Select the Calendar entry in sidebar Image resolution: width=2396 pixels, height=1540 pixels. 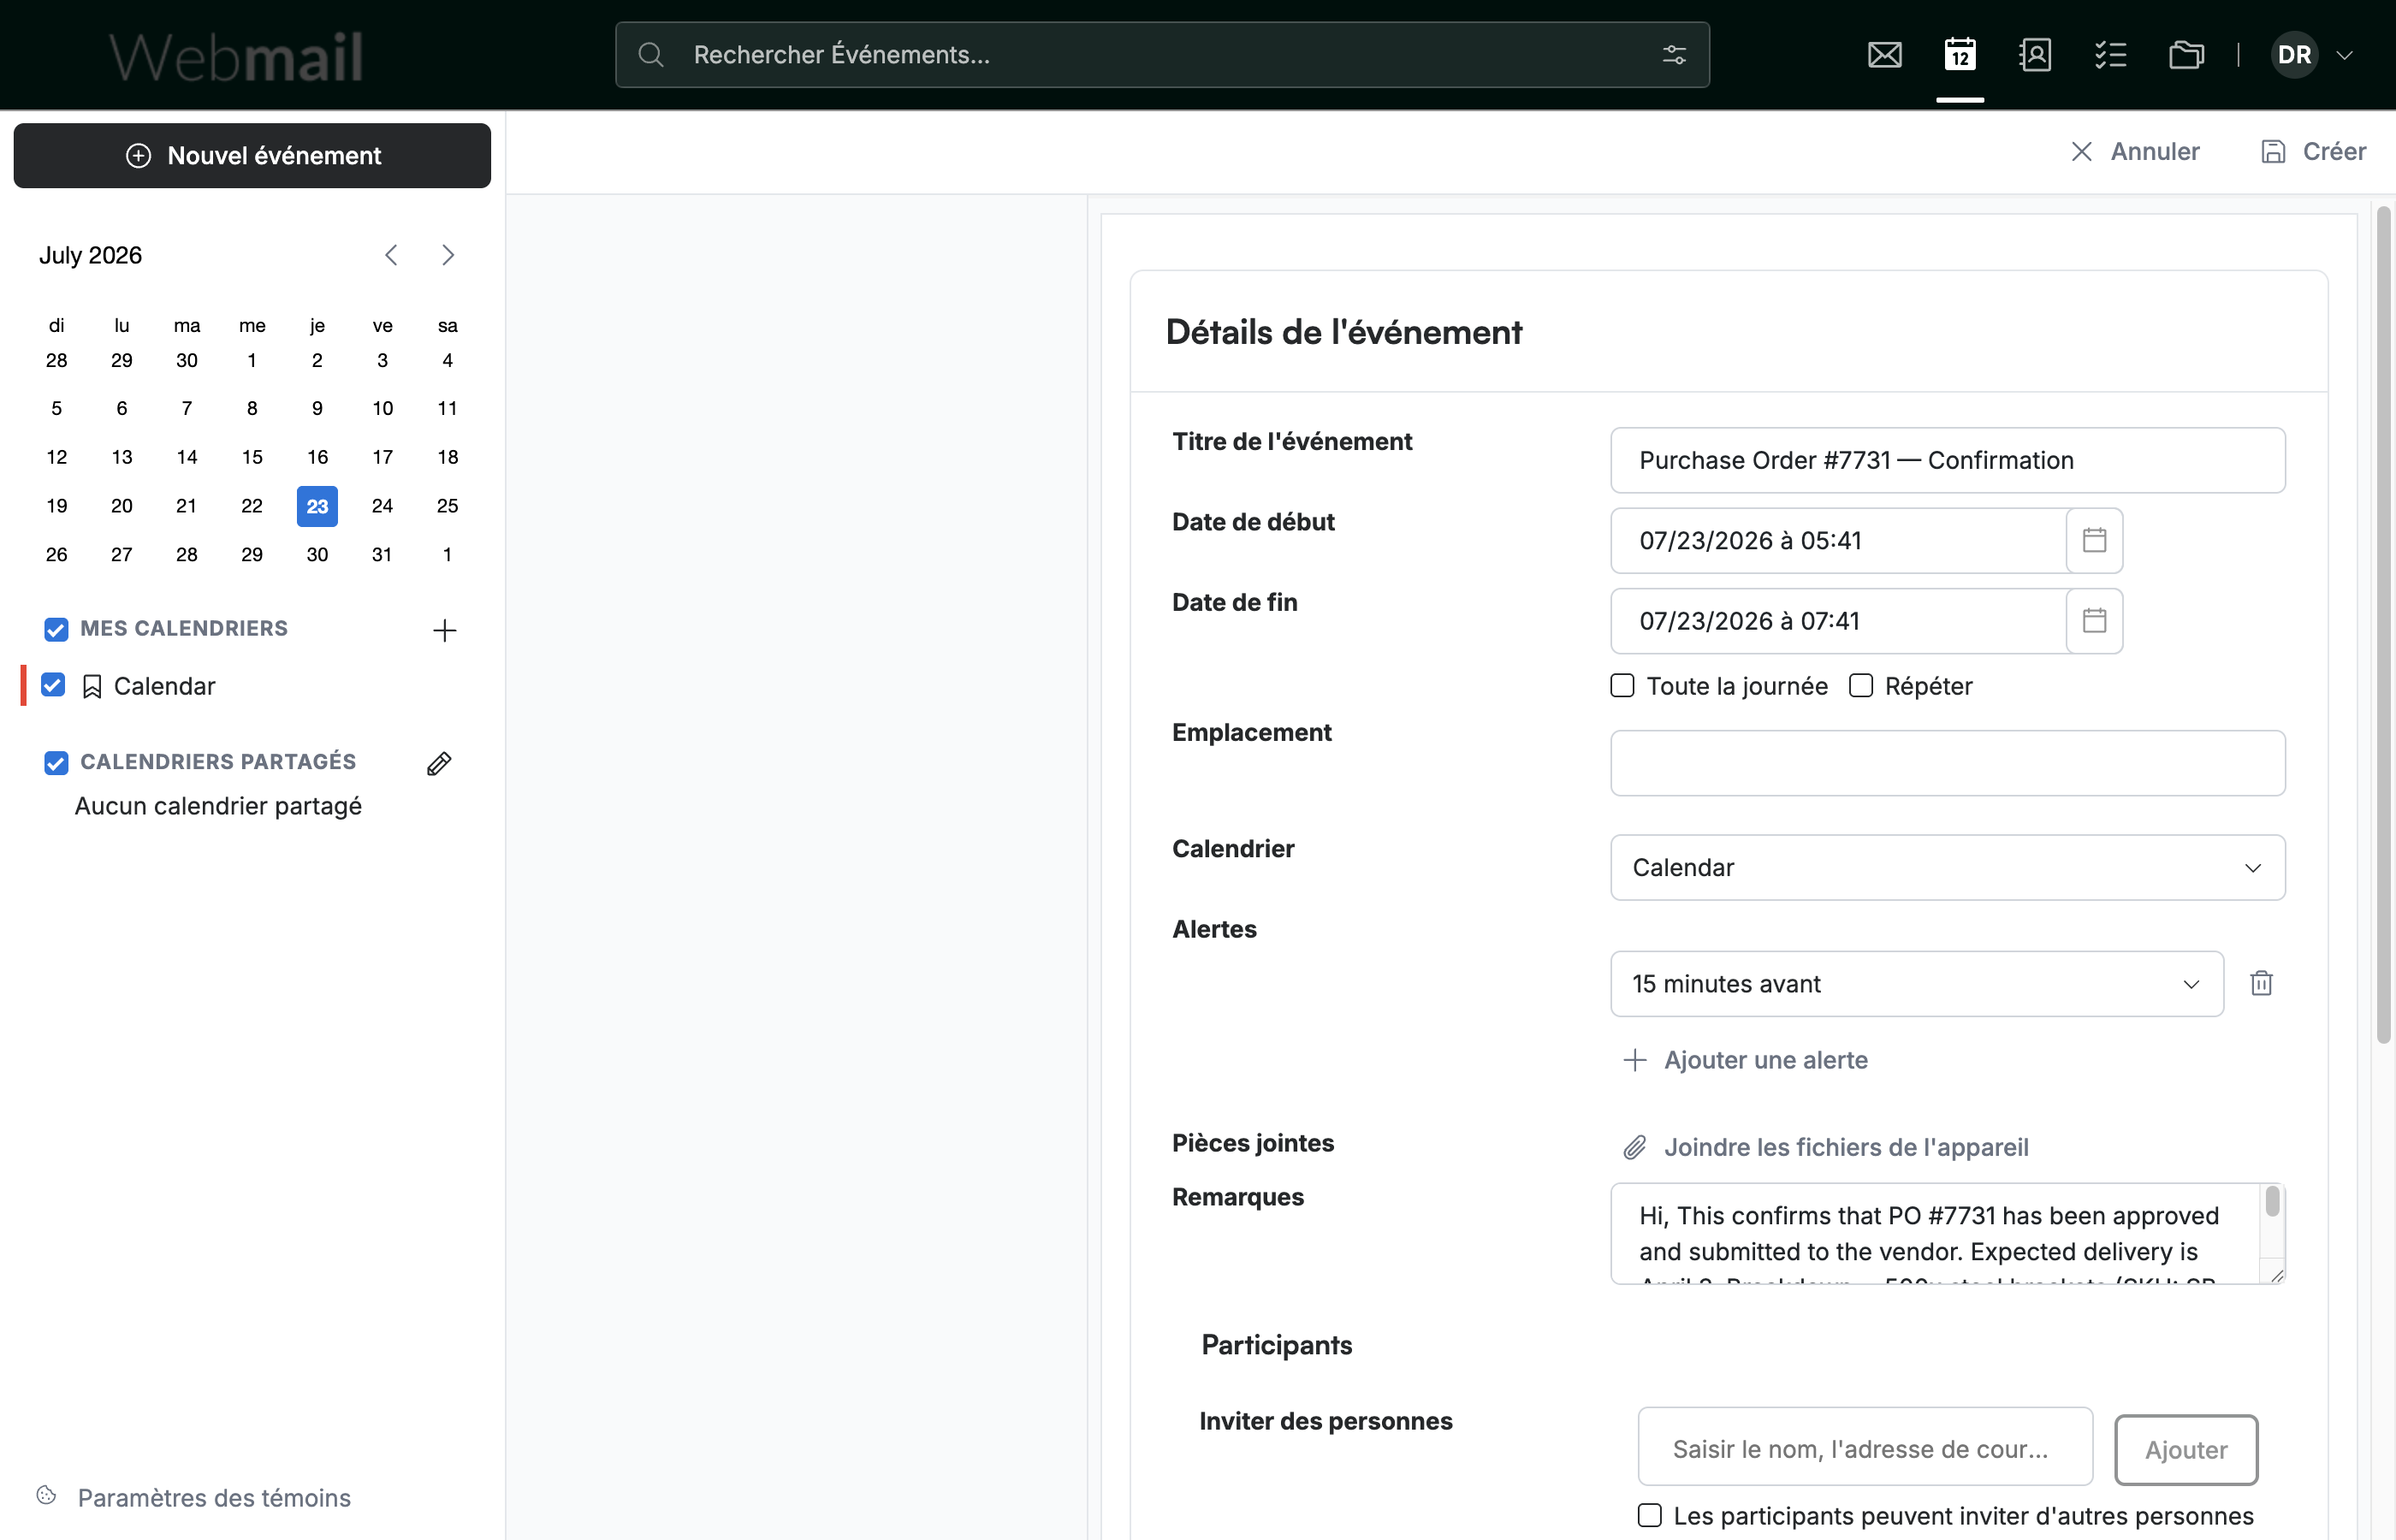tap(165, 686)
